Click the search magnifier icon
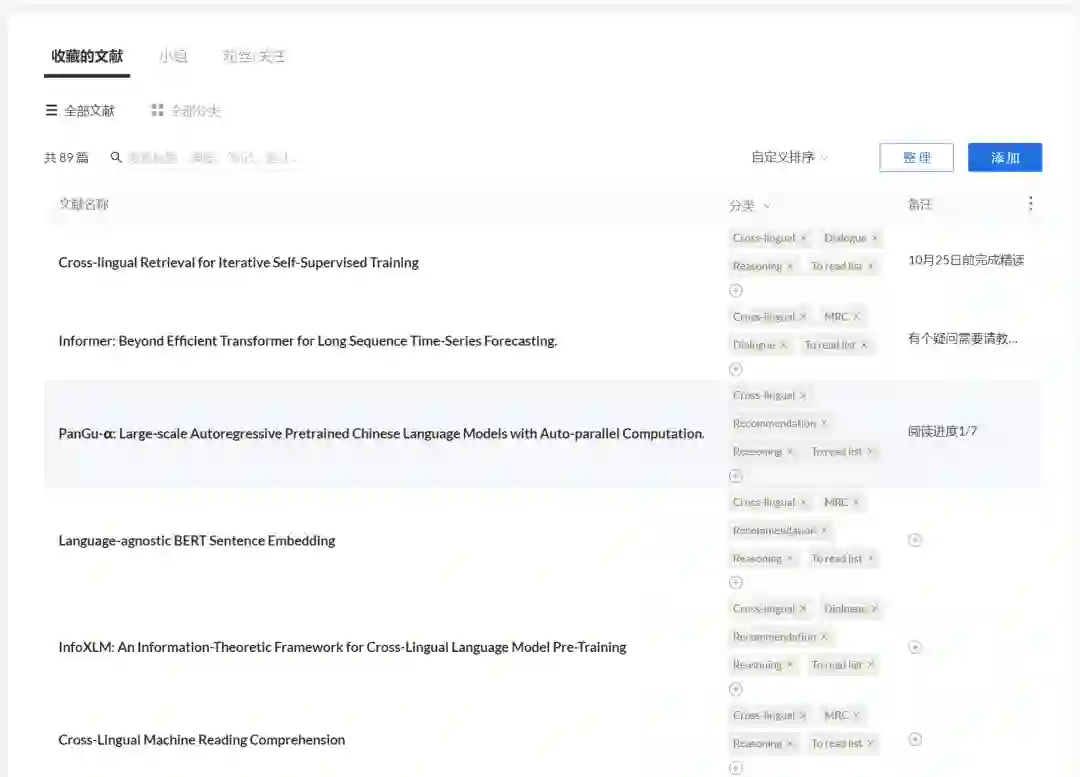The width and height of the screenshot is (1080, 777). point(116,158)
